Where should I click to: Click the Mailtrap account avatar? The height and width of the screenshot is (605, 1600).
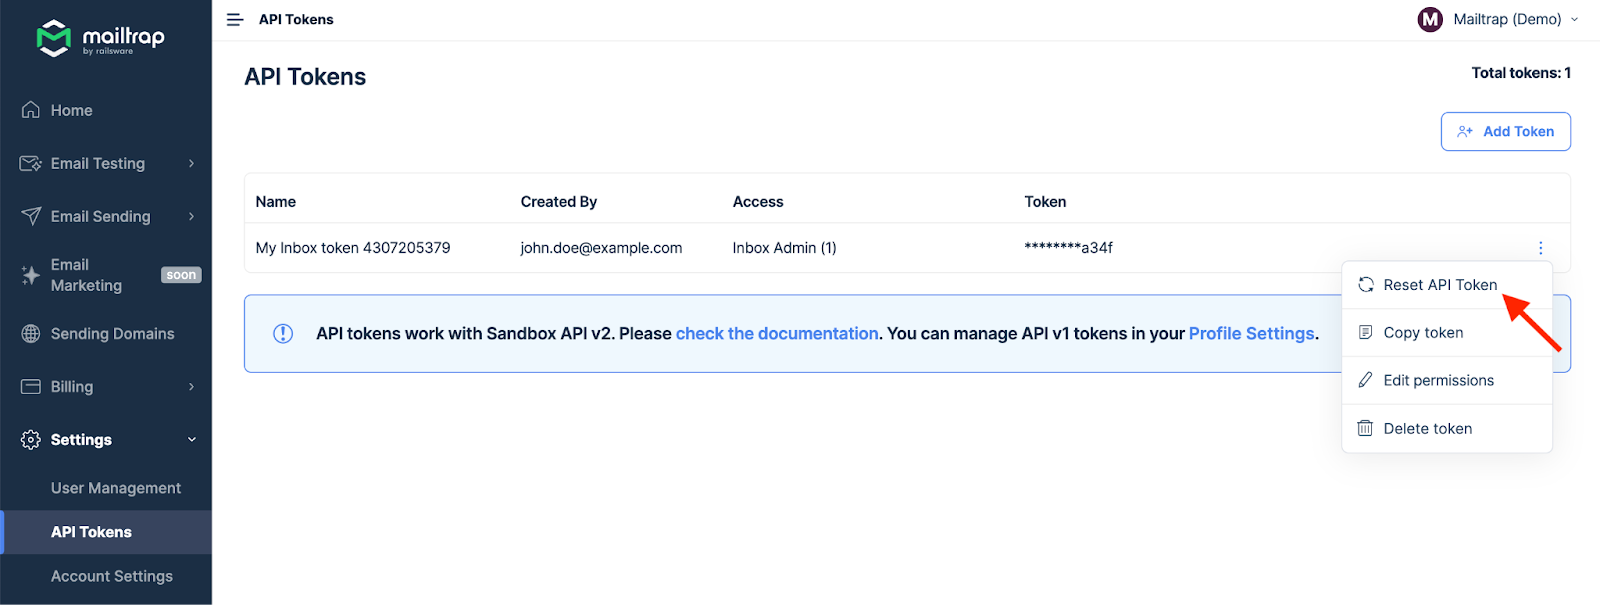pos(1430,19)
